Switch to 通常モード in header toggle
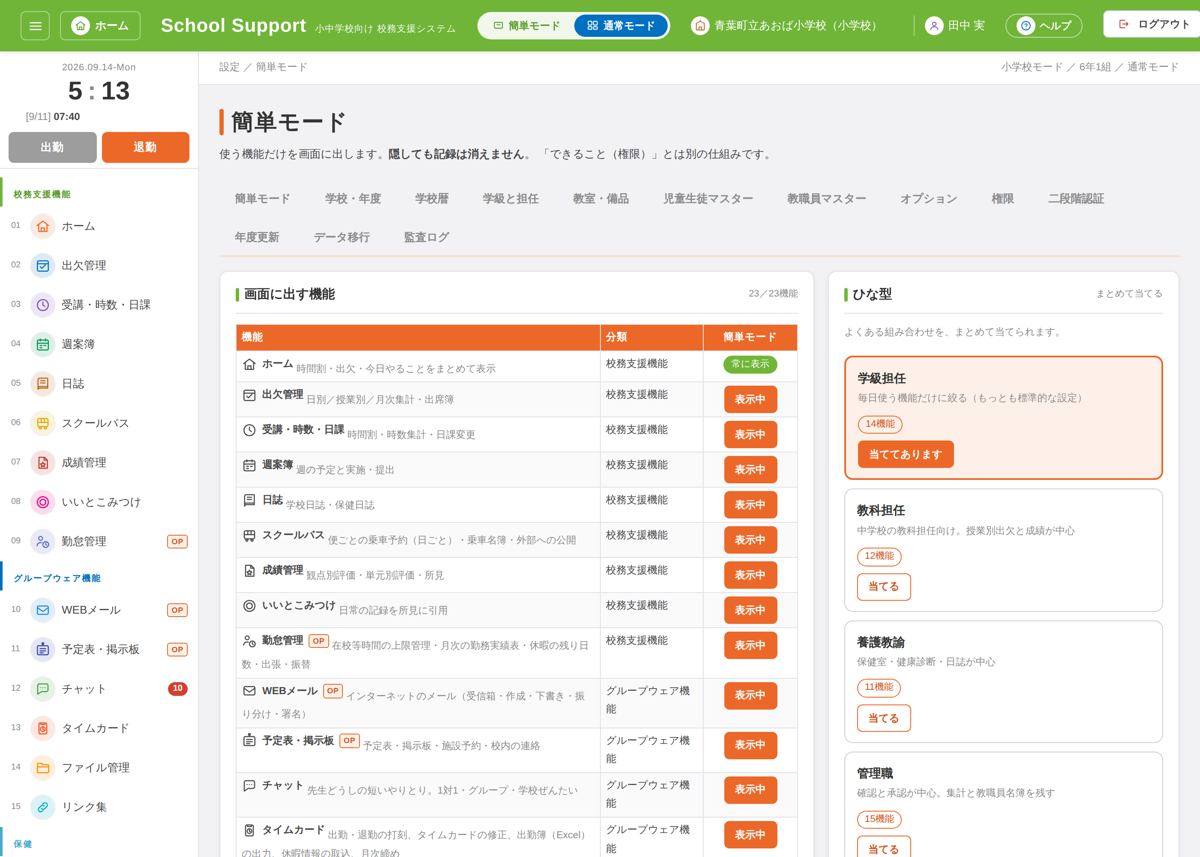 (x=620, y=25)
